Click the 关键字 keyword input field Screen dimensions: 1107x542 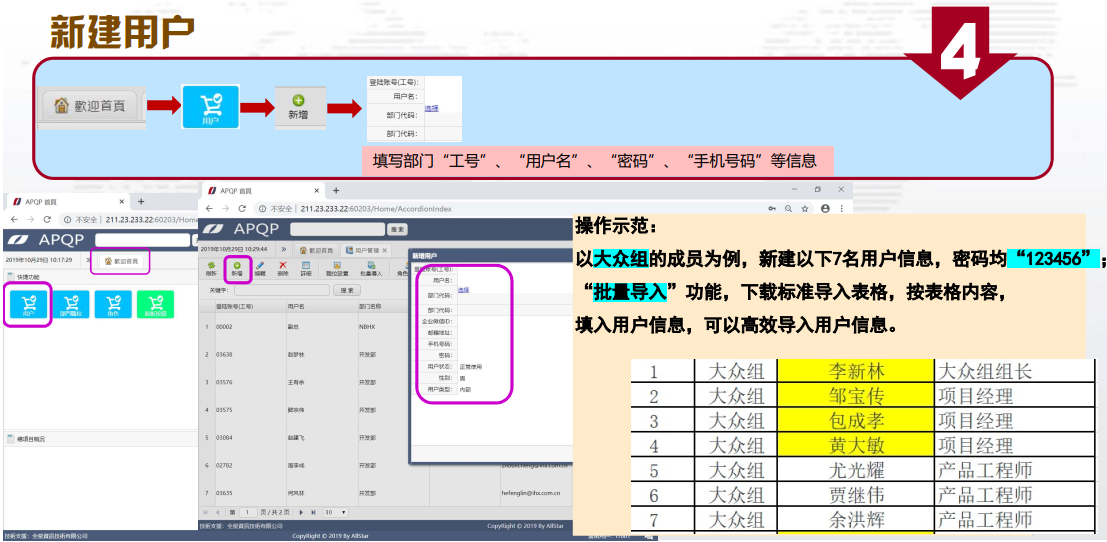point(281,290)
